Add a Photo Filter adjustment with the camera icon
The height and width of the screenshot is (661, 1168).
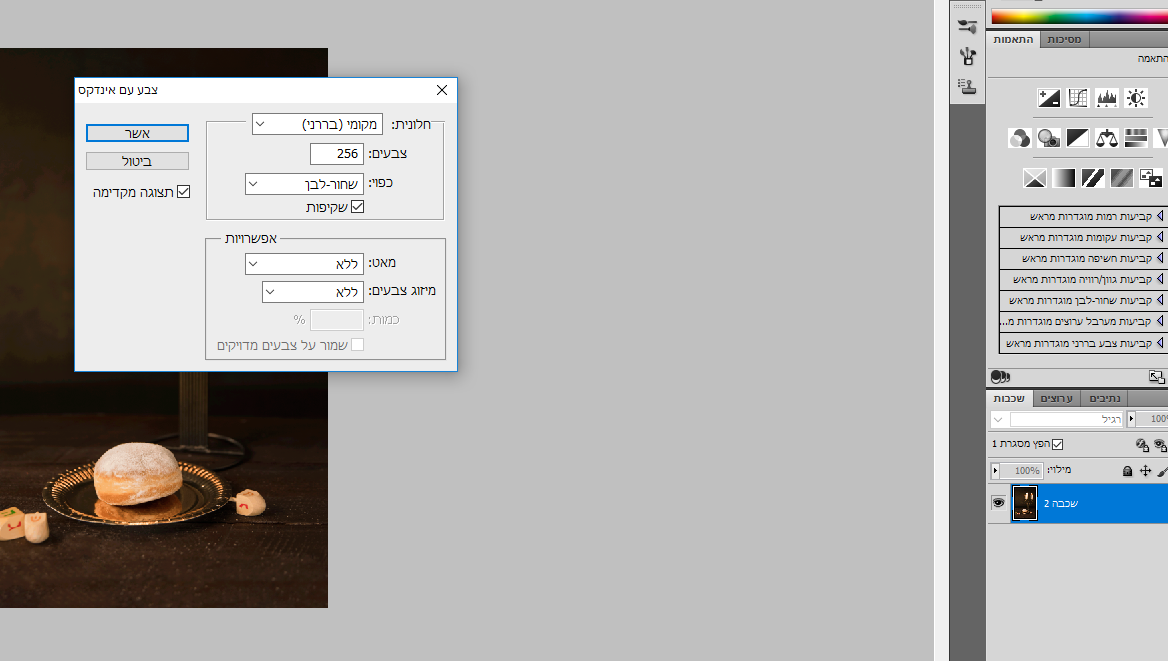tap(1049, 138)
